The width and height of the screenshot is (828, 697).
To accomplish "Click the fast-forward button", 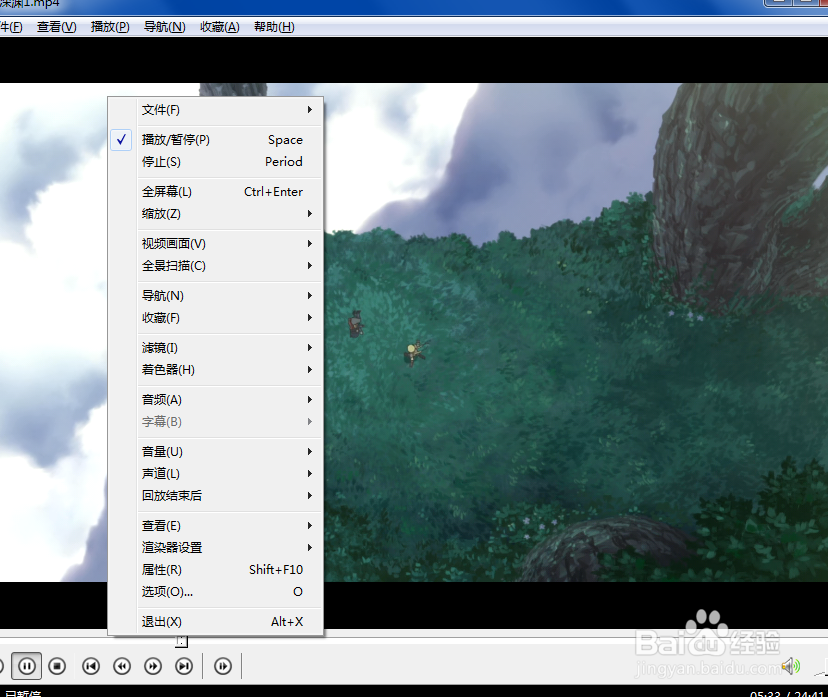I will tap(153, 666).
